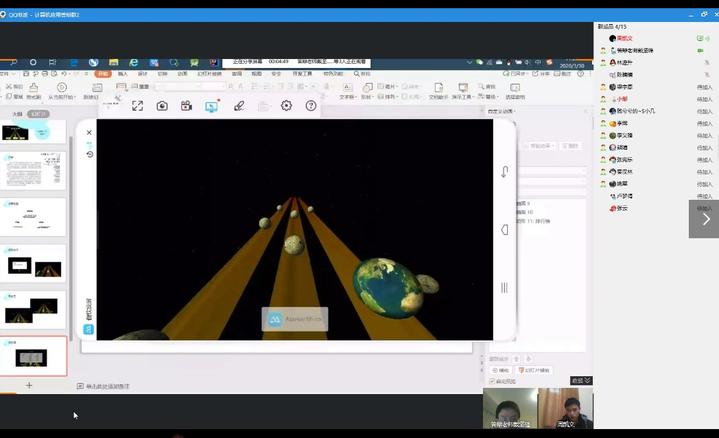Take a screenshot with the camera icon
The height and width of the screenshot is (438, 719).
tap(162, 106)
